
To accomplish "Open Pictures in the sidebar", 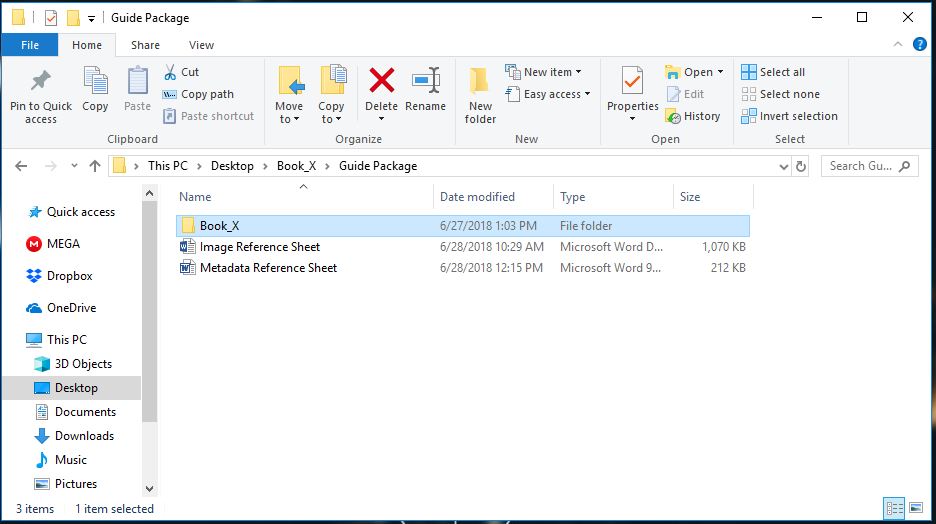I will click(x=66, y=483).
